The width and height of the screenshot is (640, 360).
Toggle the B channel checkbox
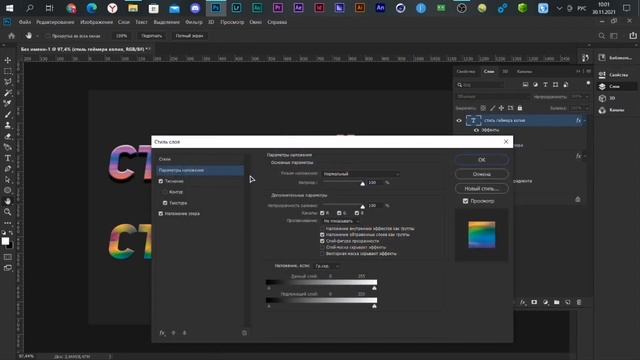(357, 213)
